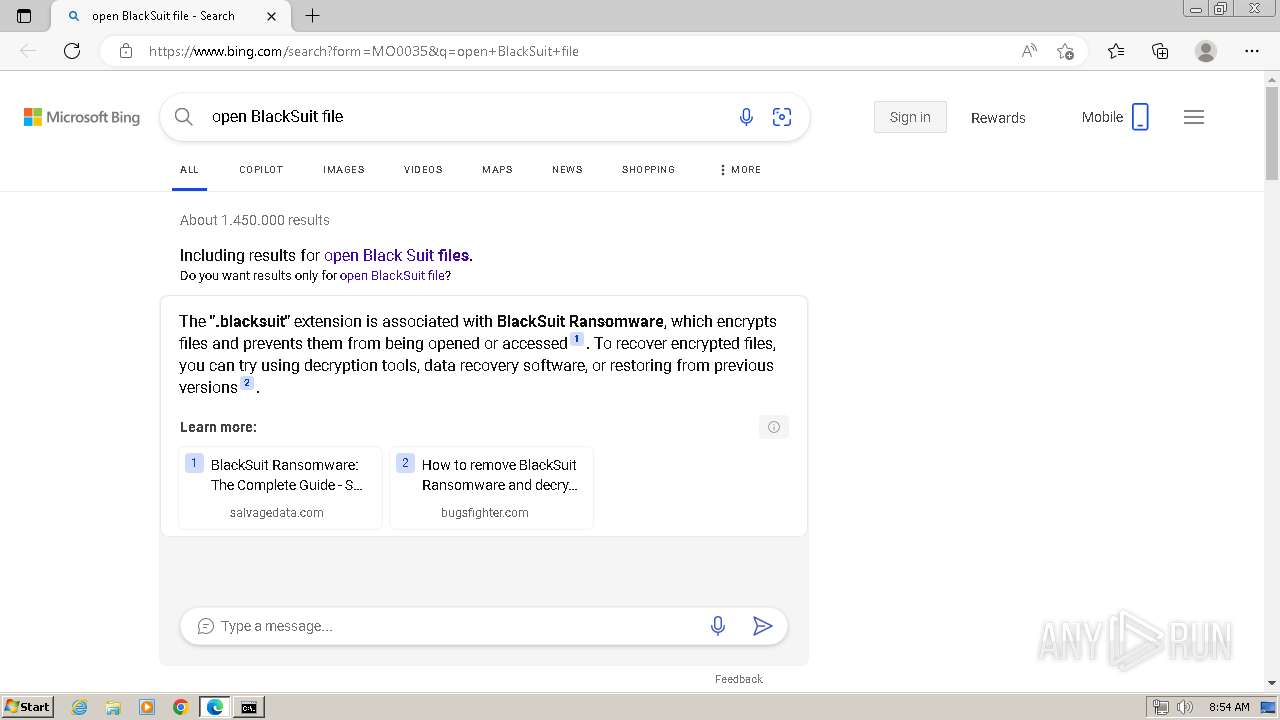View site information lock icon
The height and width of the screenshot is (720, 1280).
pyautogui.click(x=125, y=51)
